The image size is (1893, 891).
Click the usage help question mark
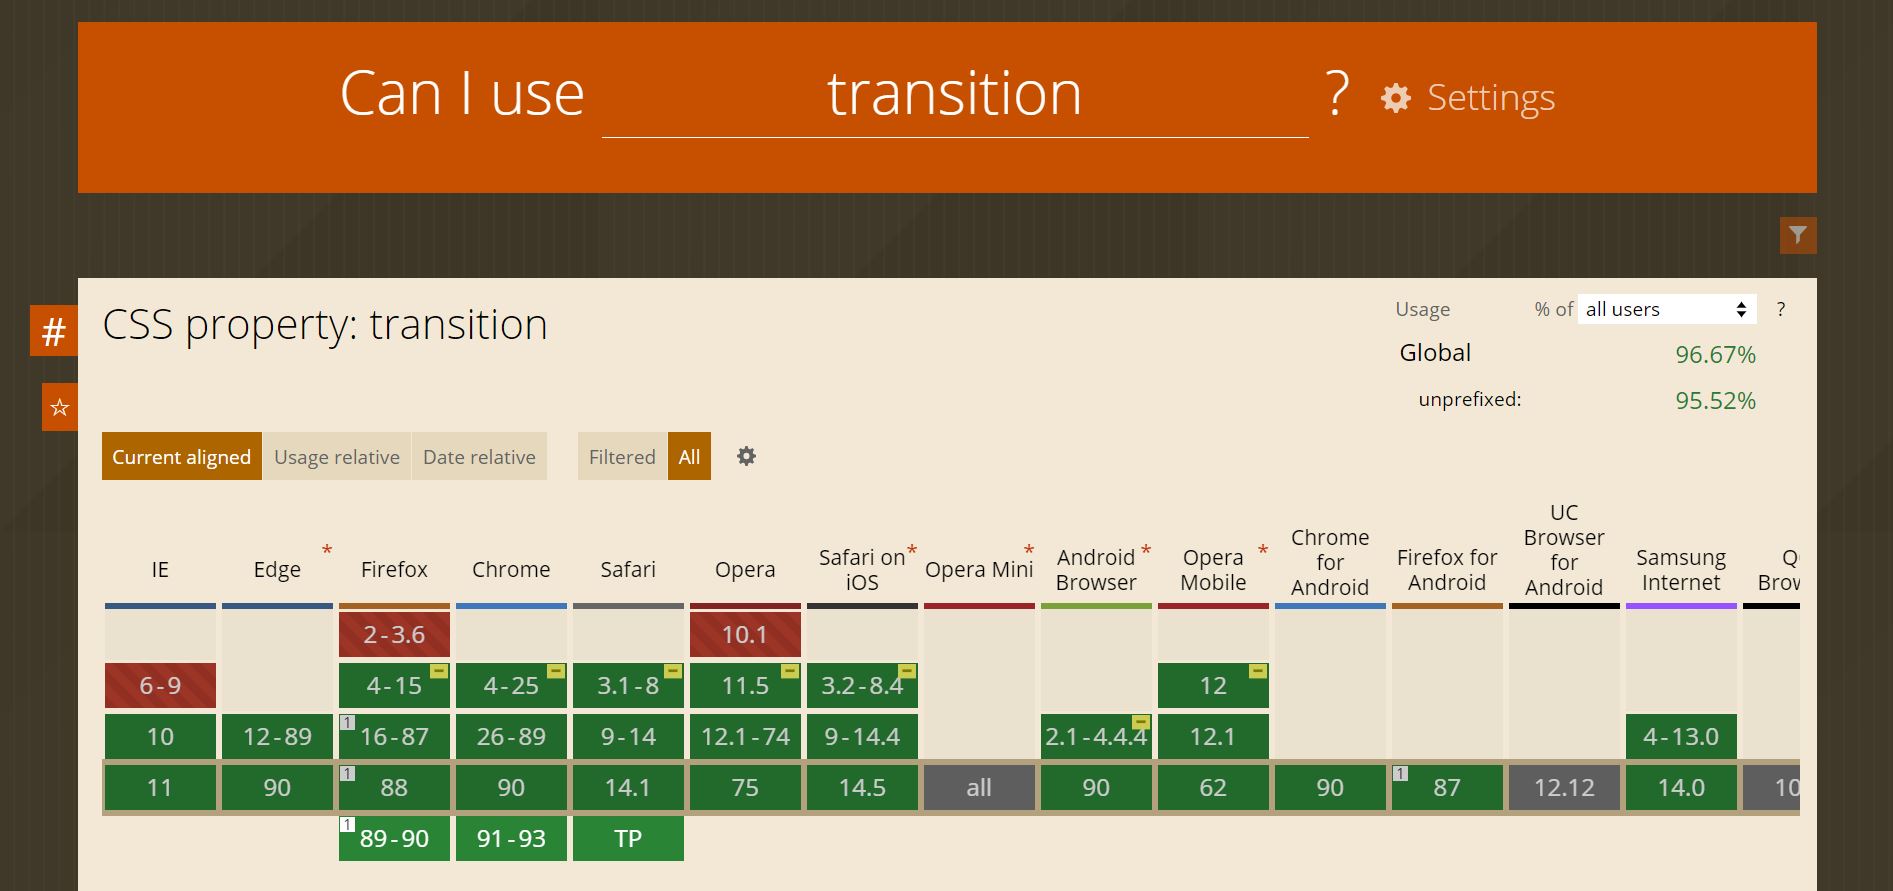click(x=1781, y=309)
